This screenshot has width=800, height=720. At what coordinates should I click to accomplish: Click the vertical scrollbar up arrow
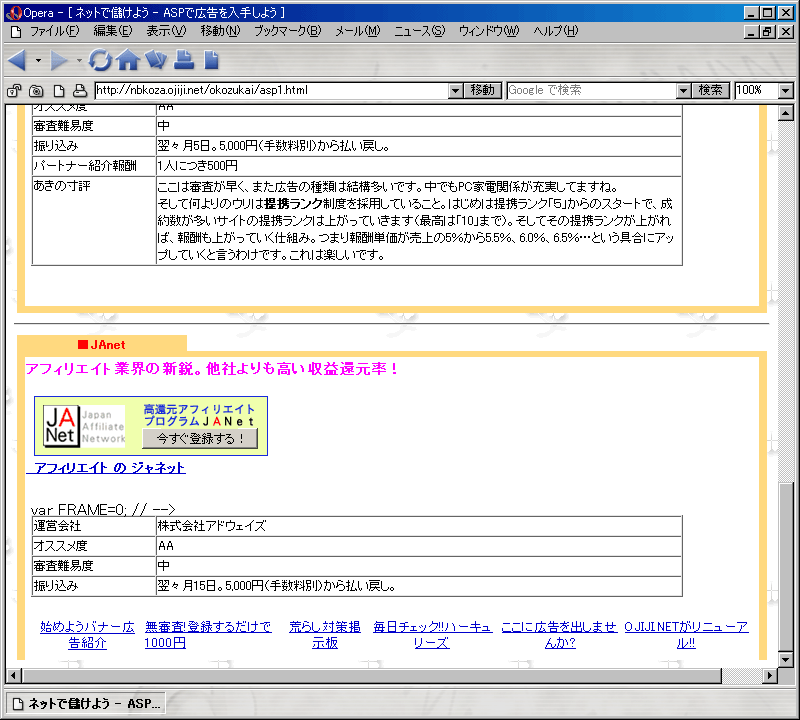pyautogui.click(x=786, y=113)
